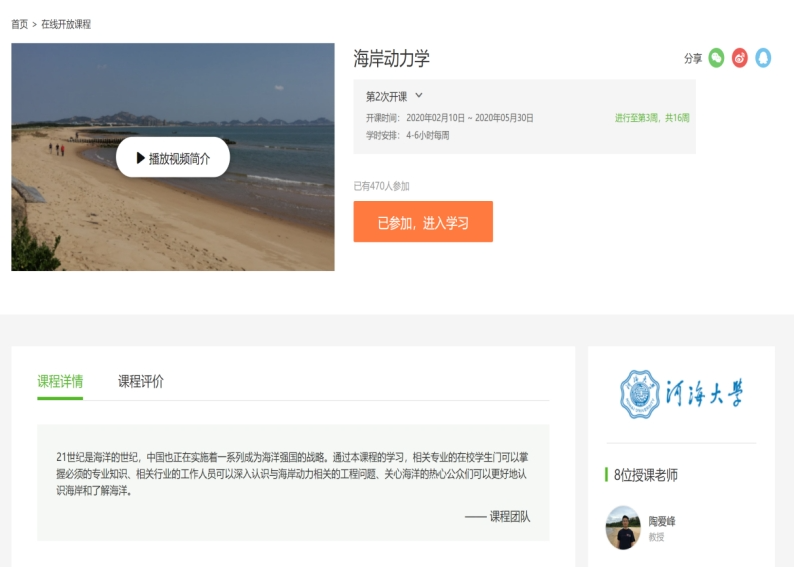Share course to Weibo icon

pyautogui.click(x=740, y=58)
